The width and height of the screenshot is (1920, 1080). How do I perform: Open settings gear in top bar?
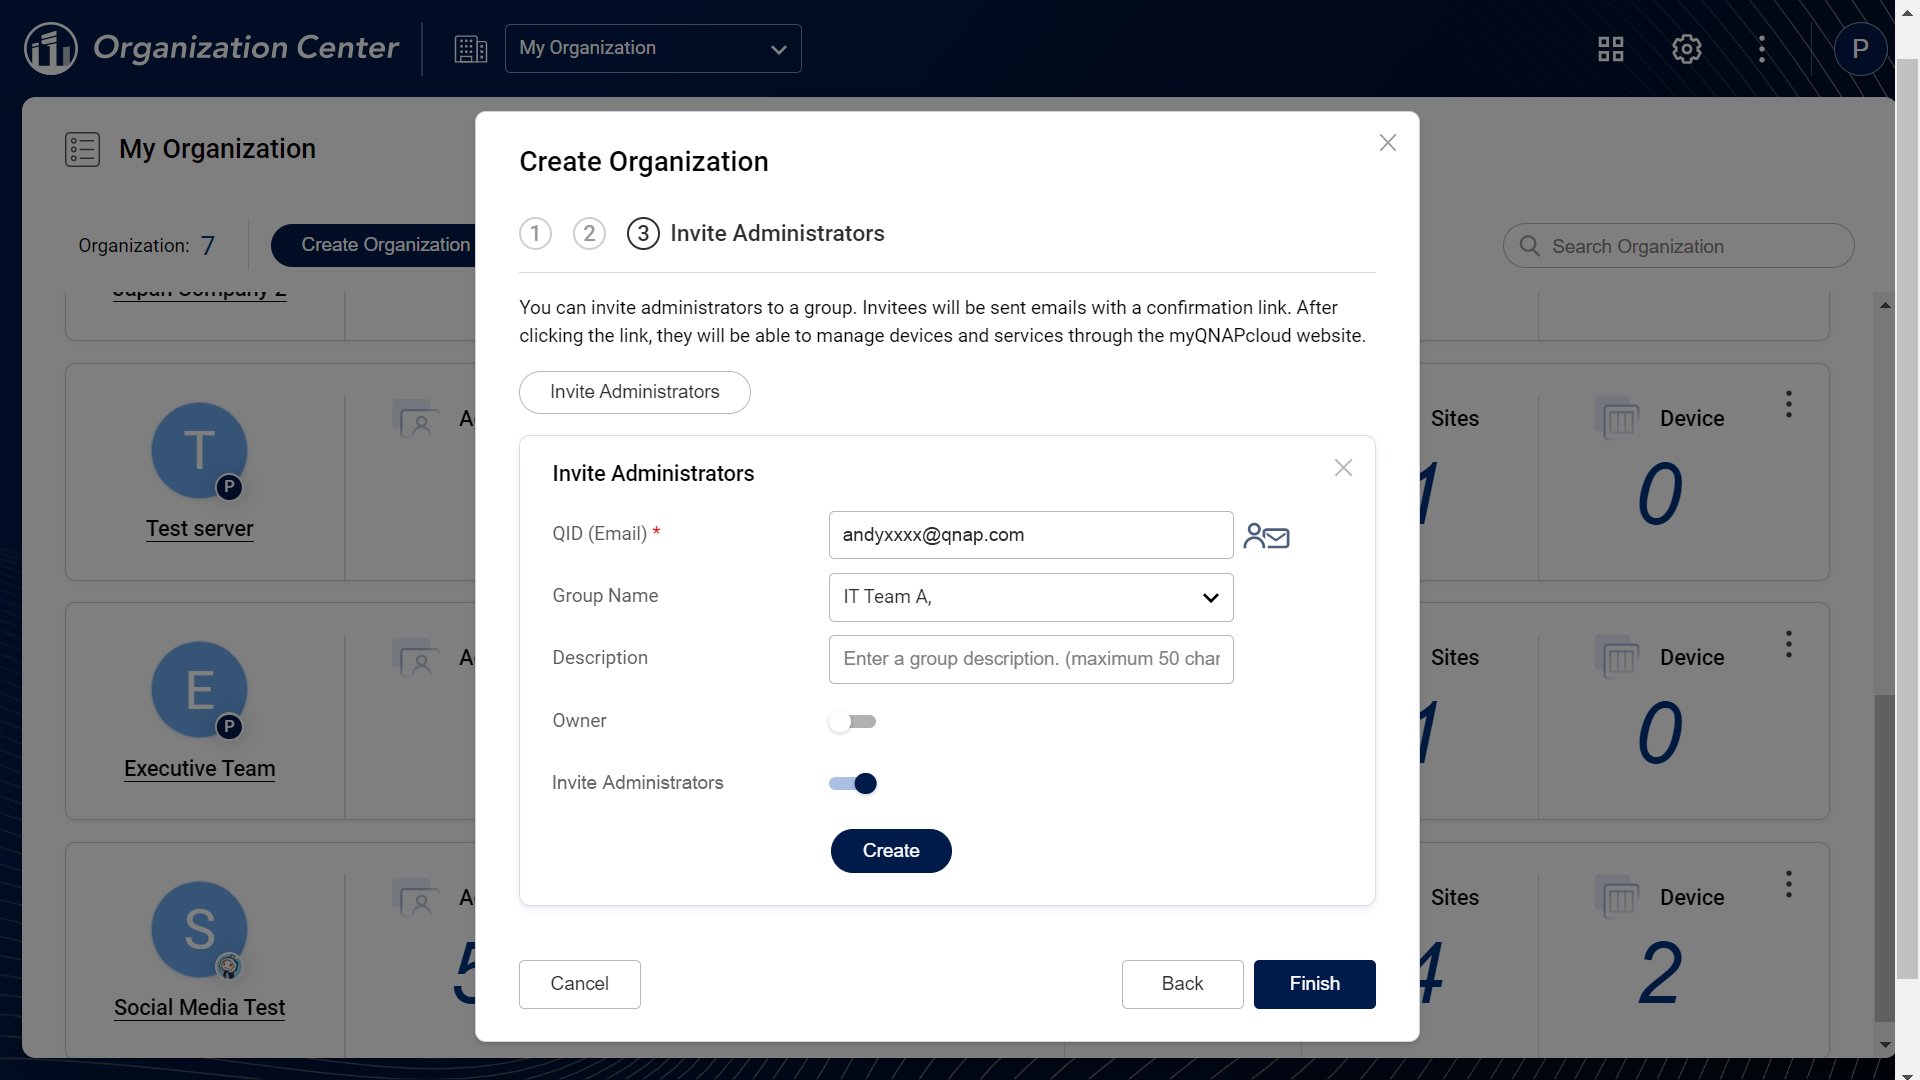tap(1686, 49)
